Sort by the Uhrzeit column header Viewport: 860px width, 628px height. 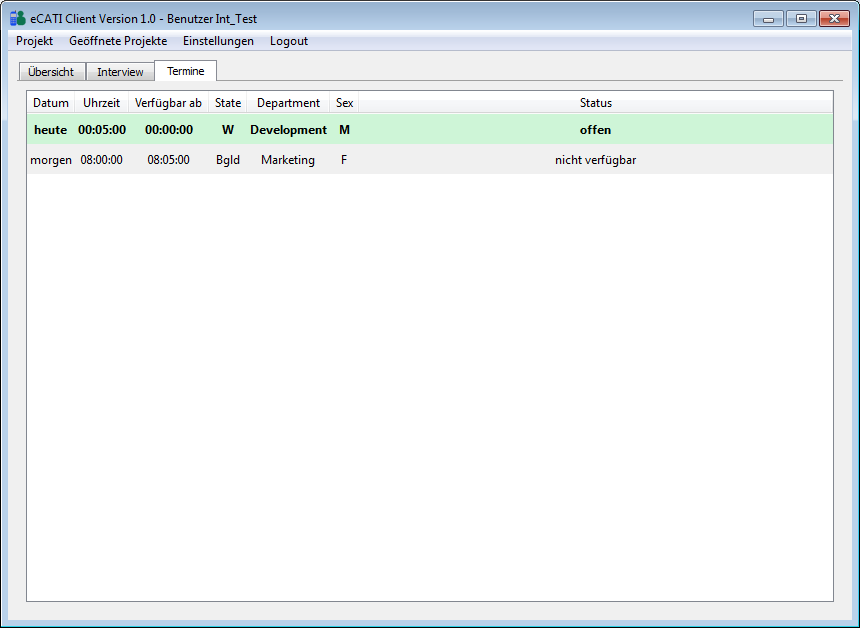(x=101, y=103)
